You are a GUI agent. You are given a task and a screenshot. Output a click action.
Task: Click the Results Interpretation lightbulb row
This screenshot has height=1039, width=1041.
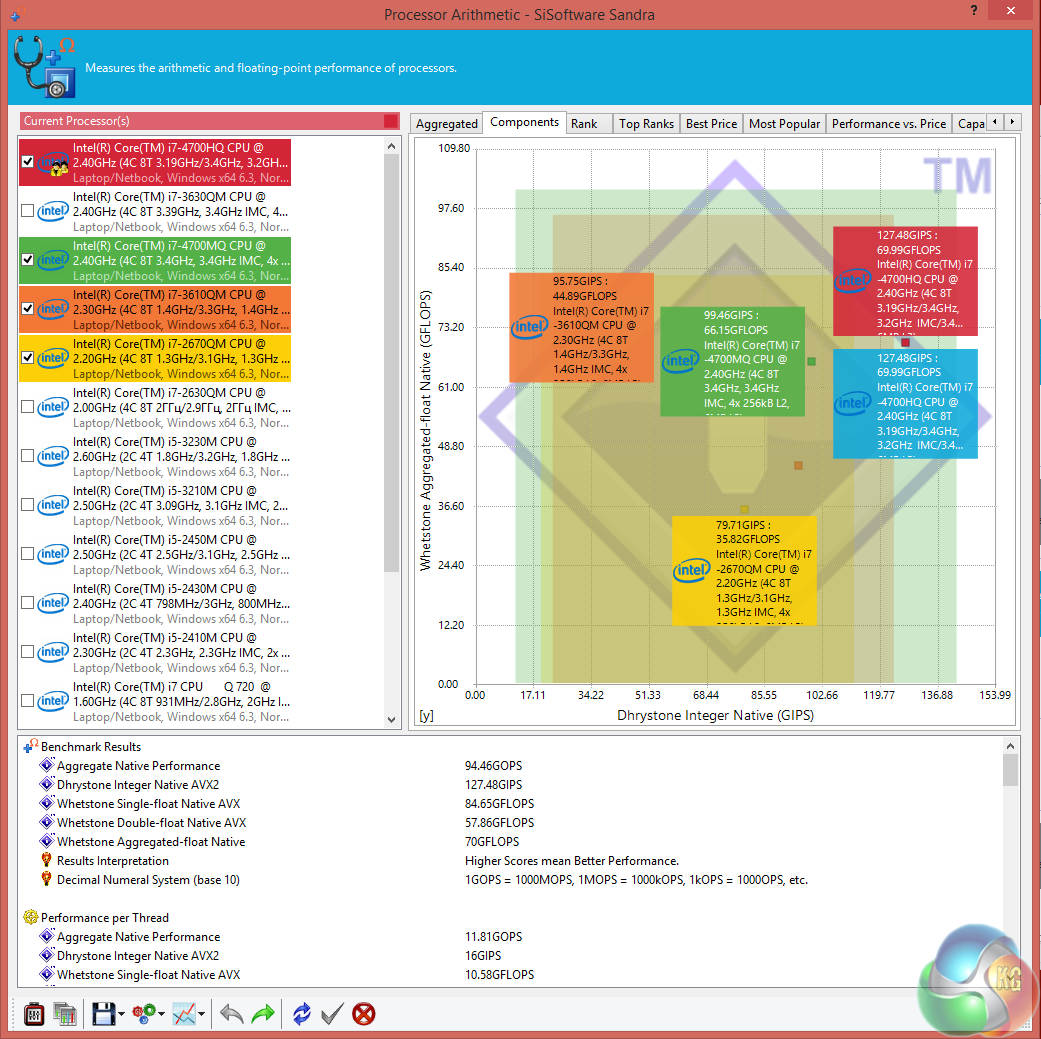pyautogui.click(x=511, y=861)
